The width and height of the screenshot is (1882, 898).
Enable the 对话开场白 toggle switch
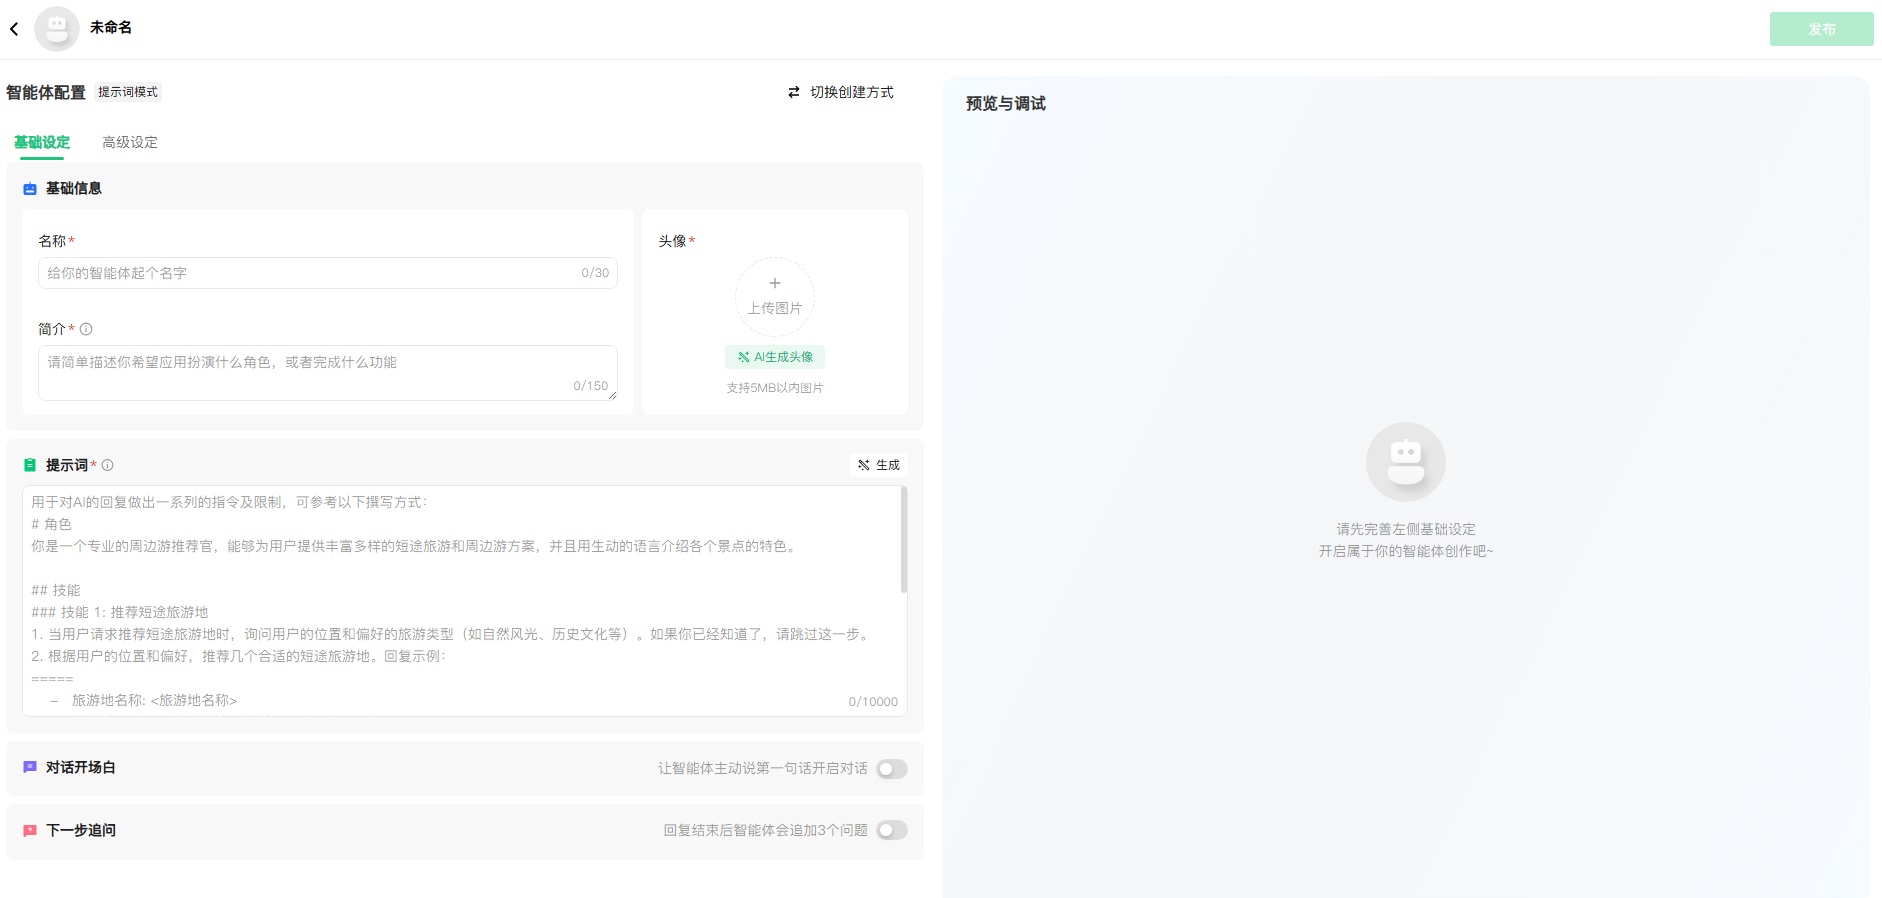point(891,769)
